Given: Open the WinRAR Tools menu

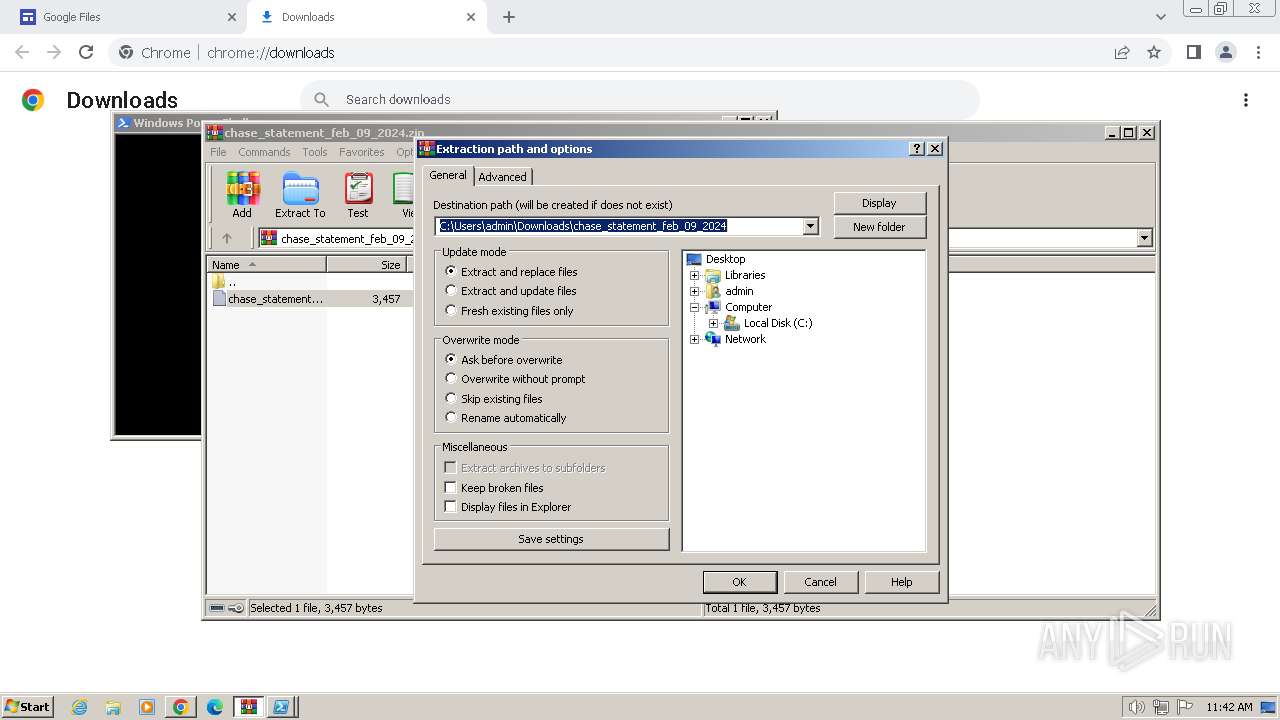Looking at the screenshot, I should [x=315, y=152].
